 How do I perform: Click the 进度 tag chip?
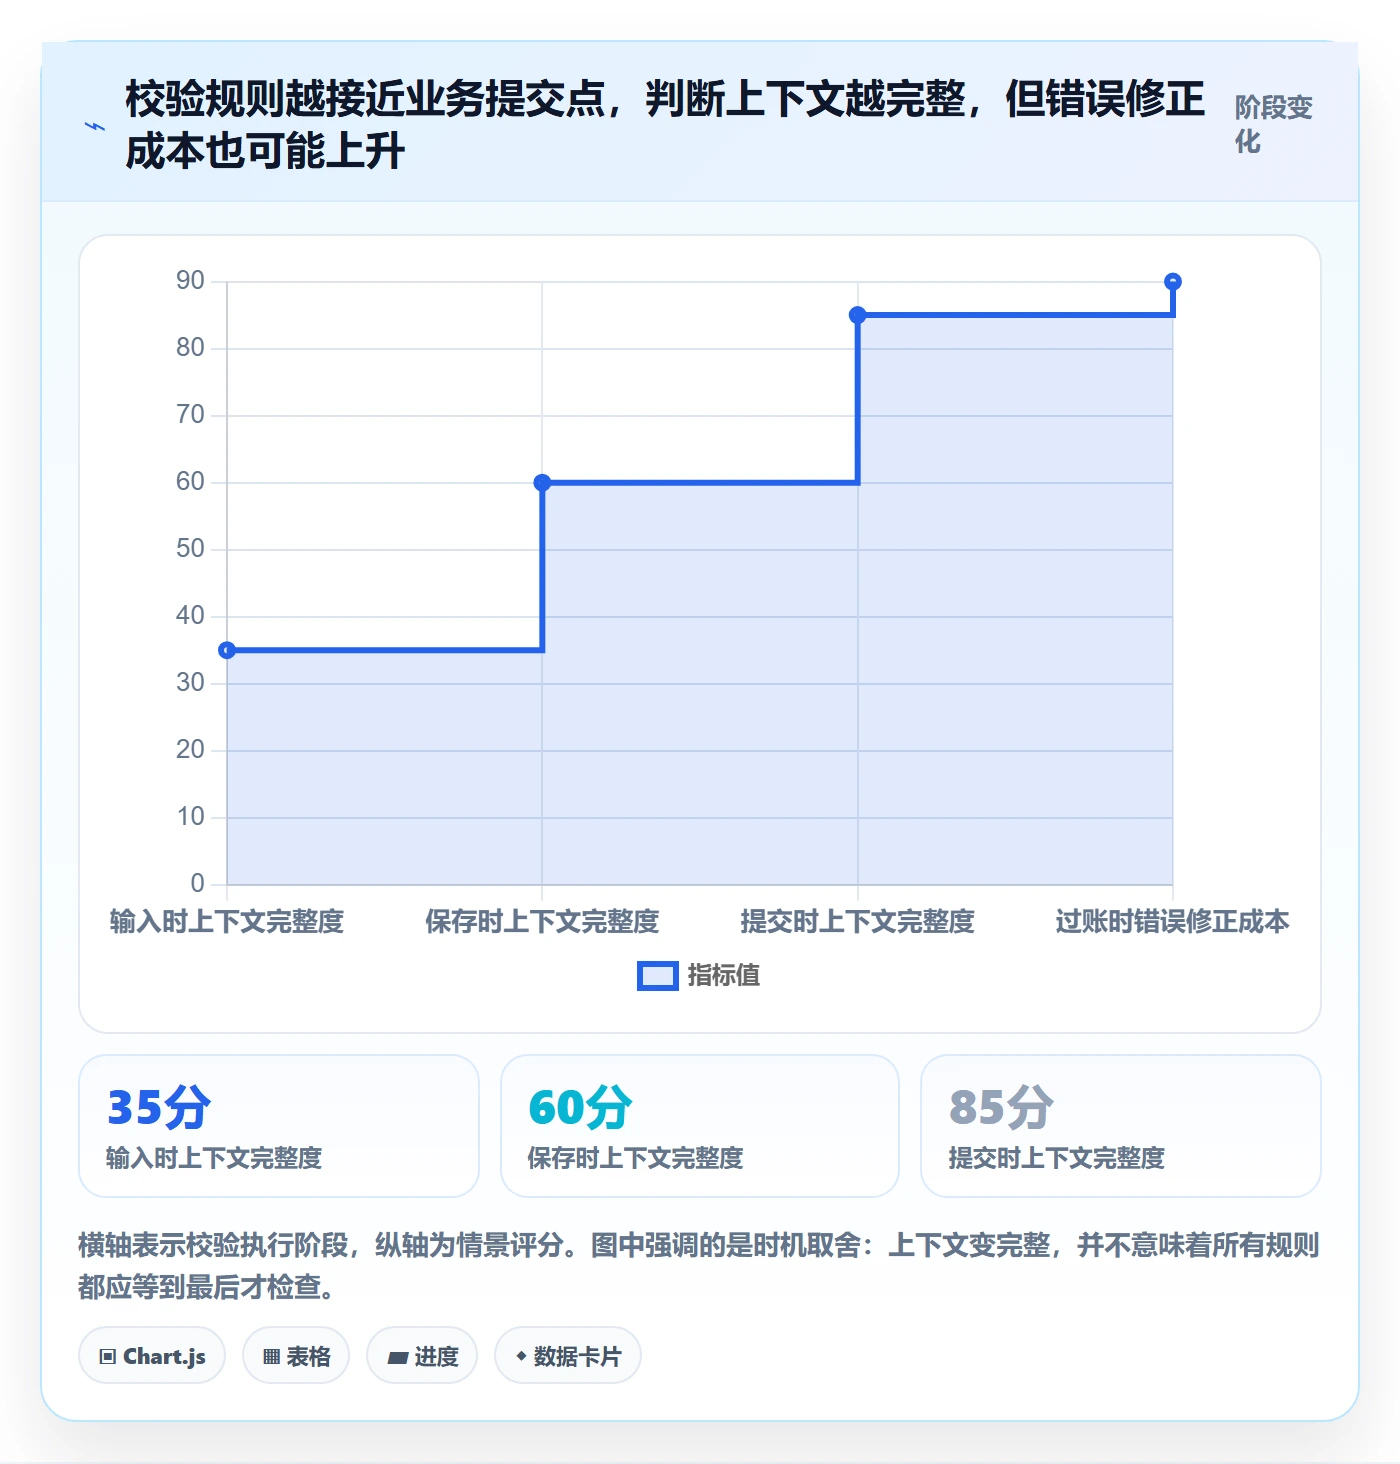click(x=422, y=1356)
